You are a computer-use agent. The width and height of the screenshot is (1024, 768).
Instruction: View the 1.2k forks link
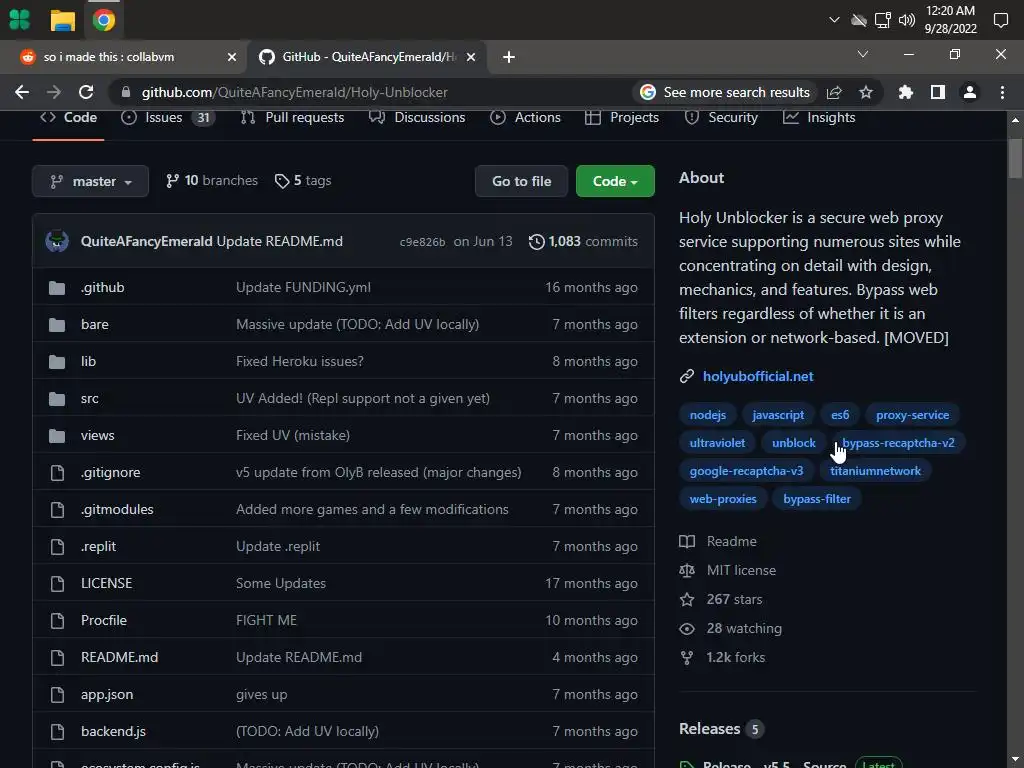722,658
